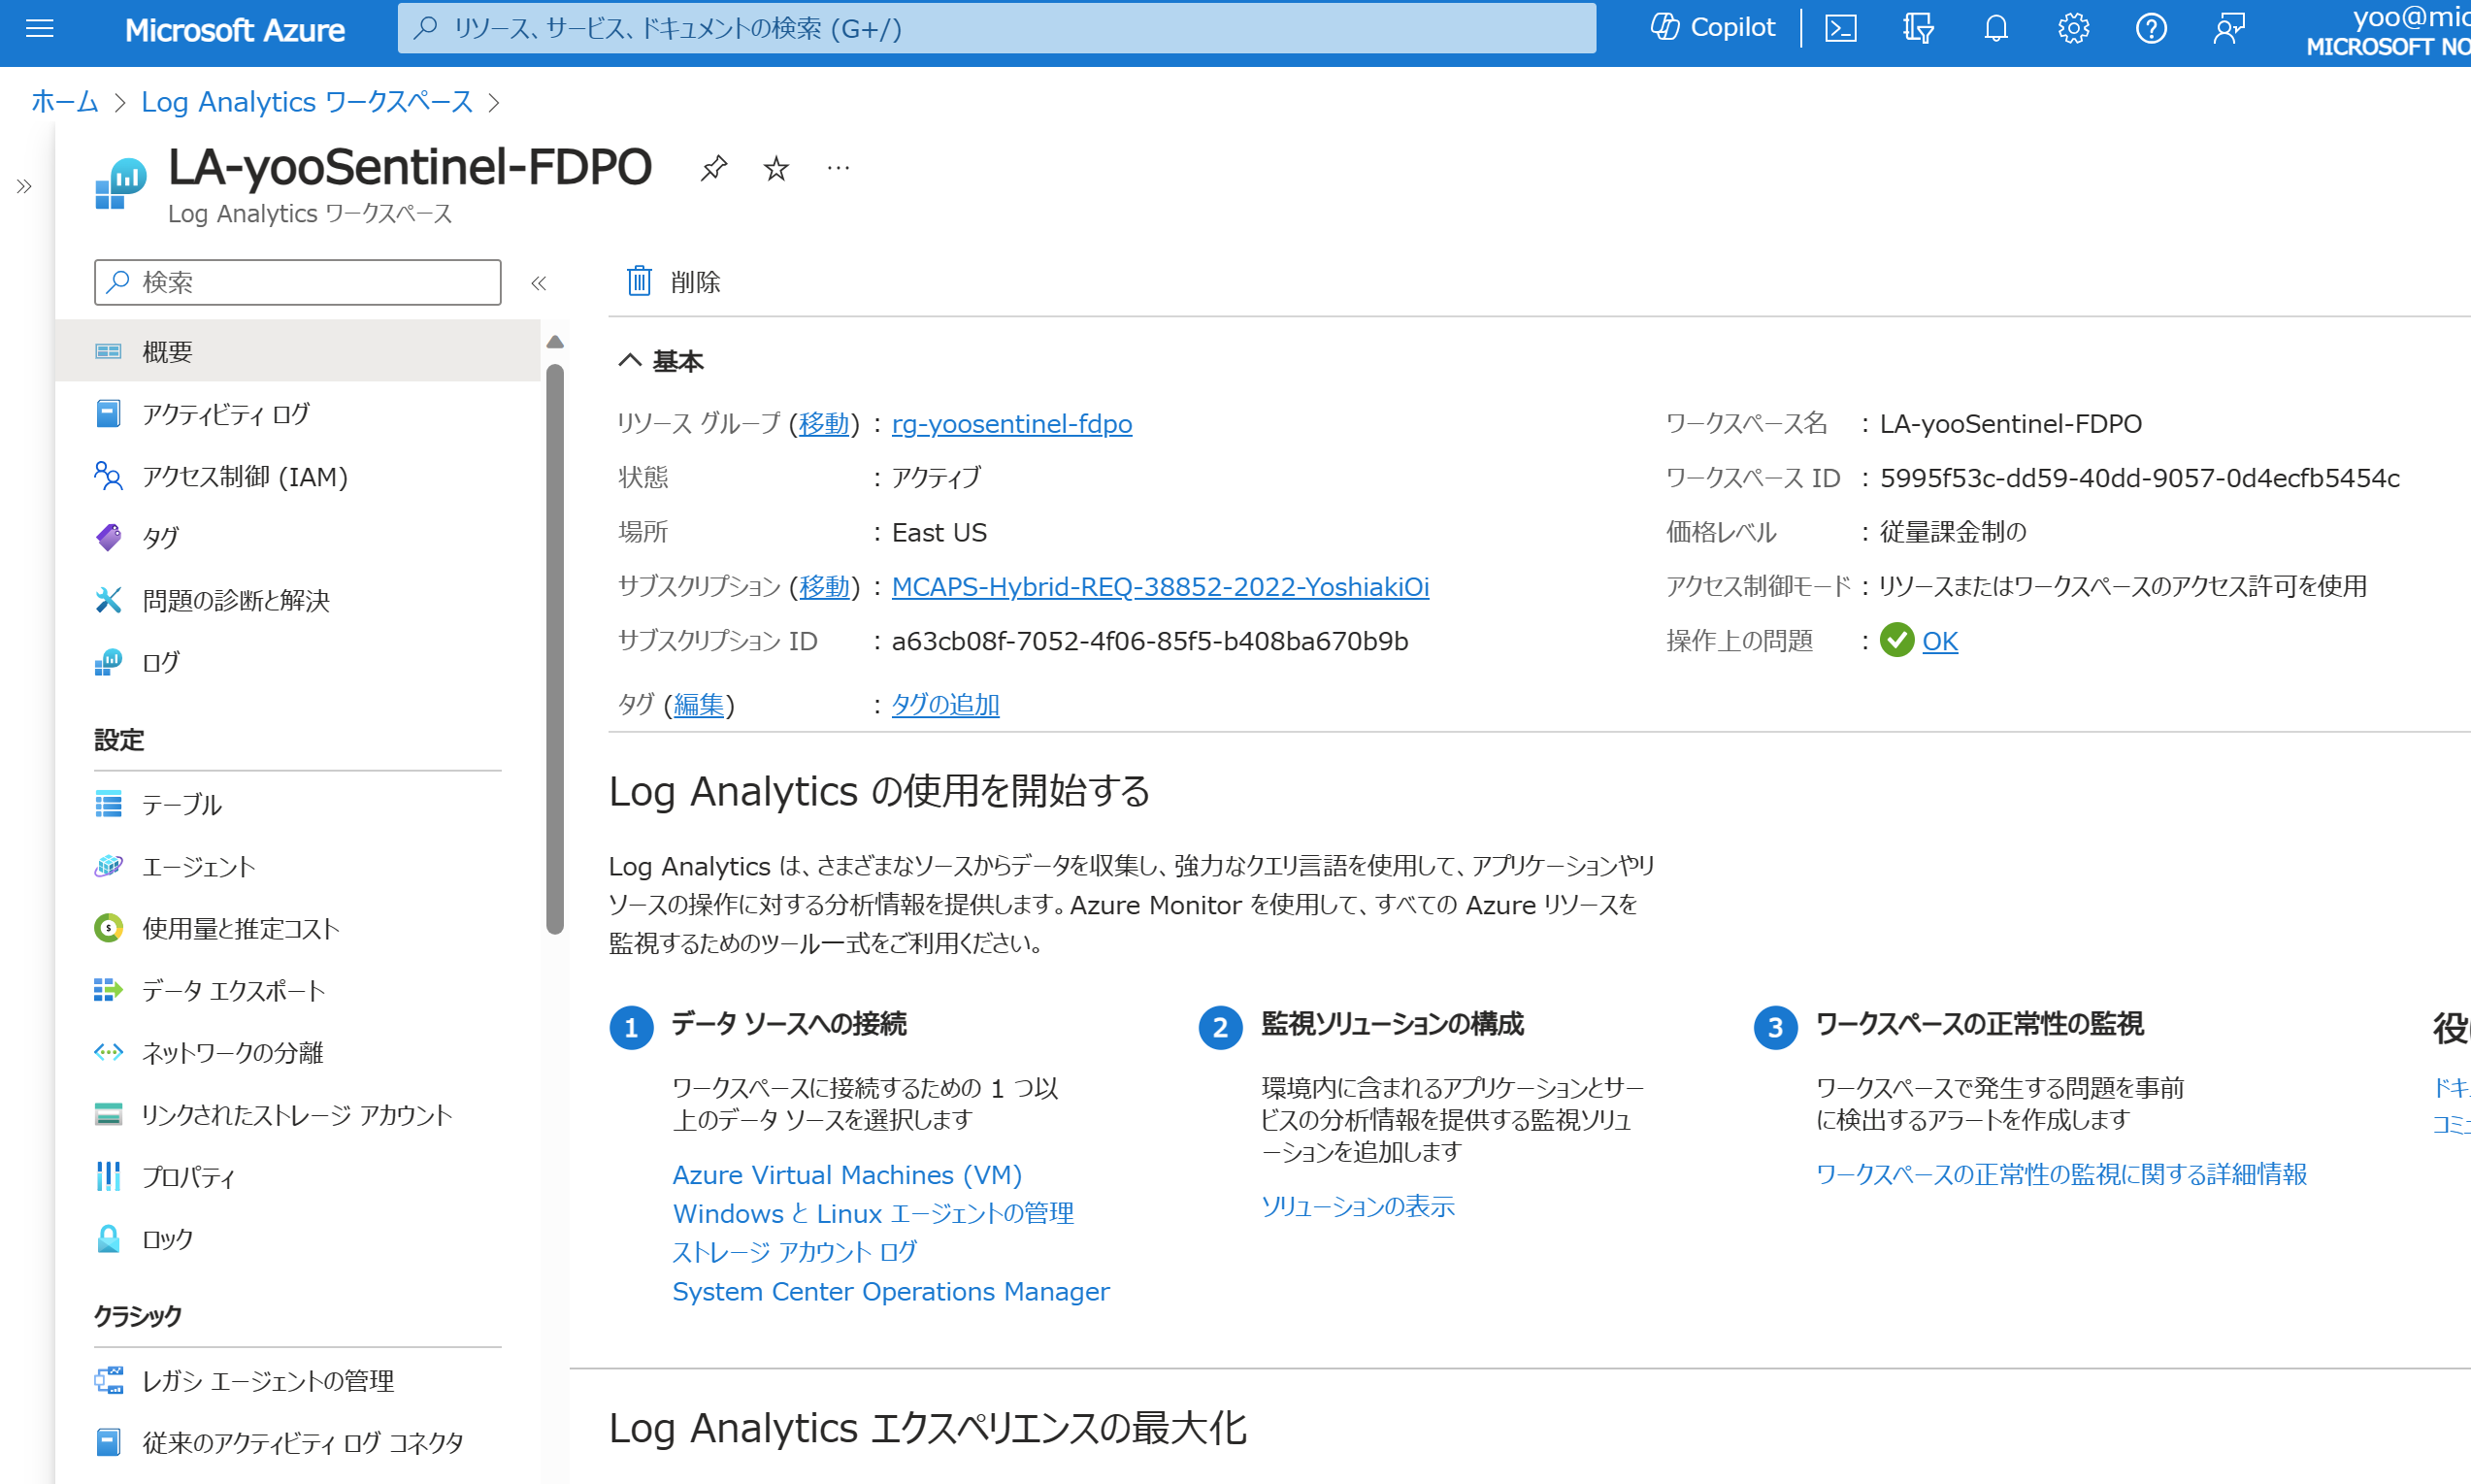This screenshot has width=2471, height=1484.
Task: Open the notifications bell
Action: (x=1995, y=28)
